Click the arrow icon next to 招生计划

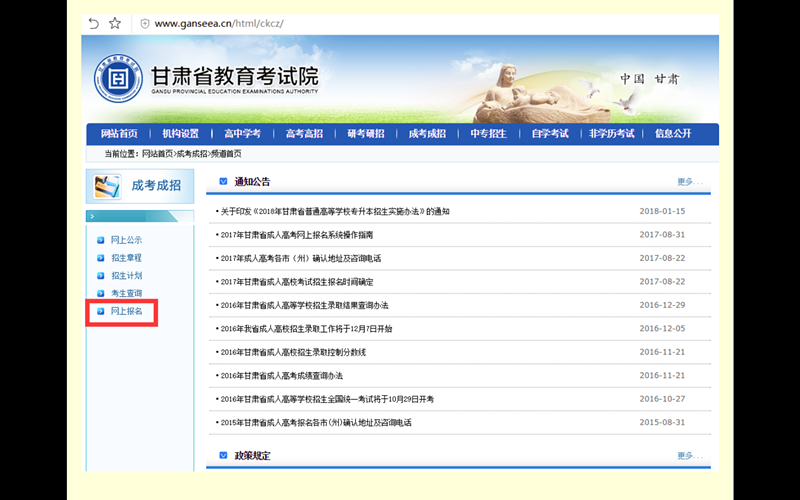100,275
